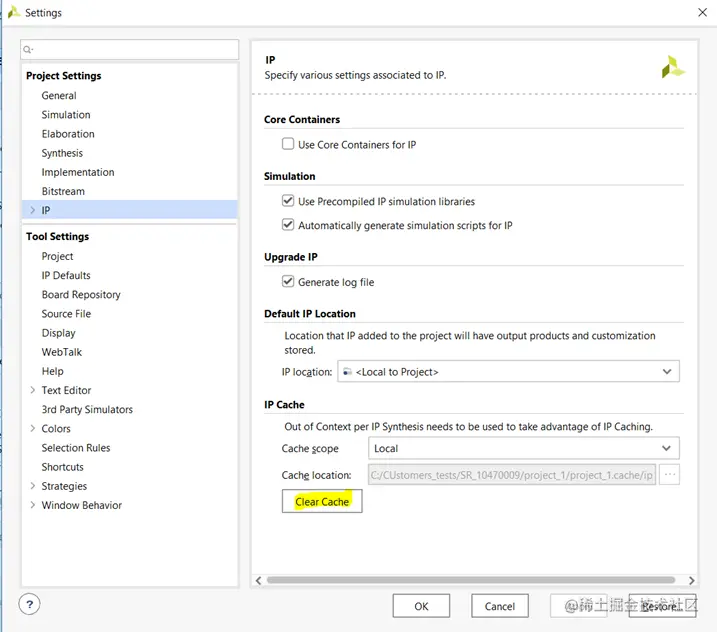
Task: Expand the Strategies node
Action: 32,486
